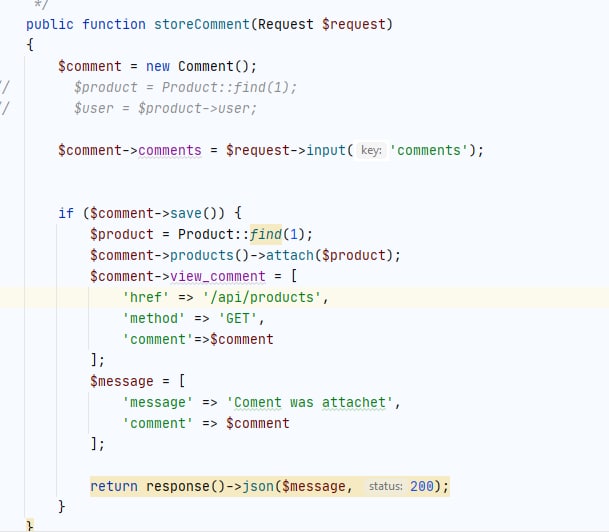Click the Request type hint in signature

click(286, 24)
